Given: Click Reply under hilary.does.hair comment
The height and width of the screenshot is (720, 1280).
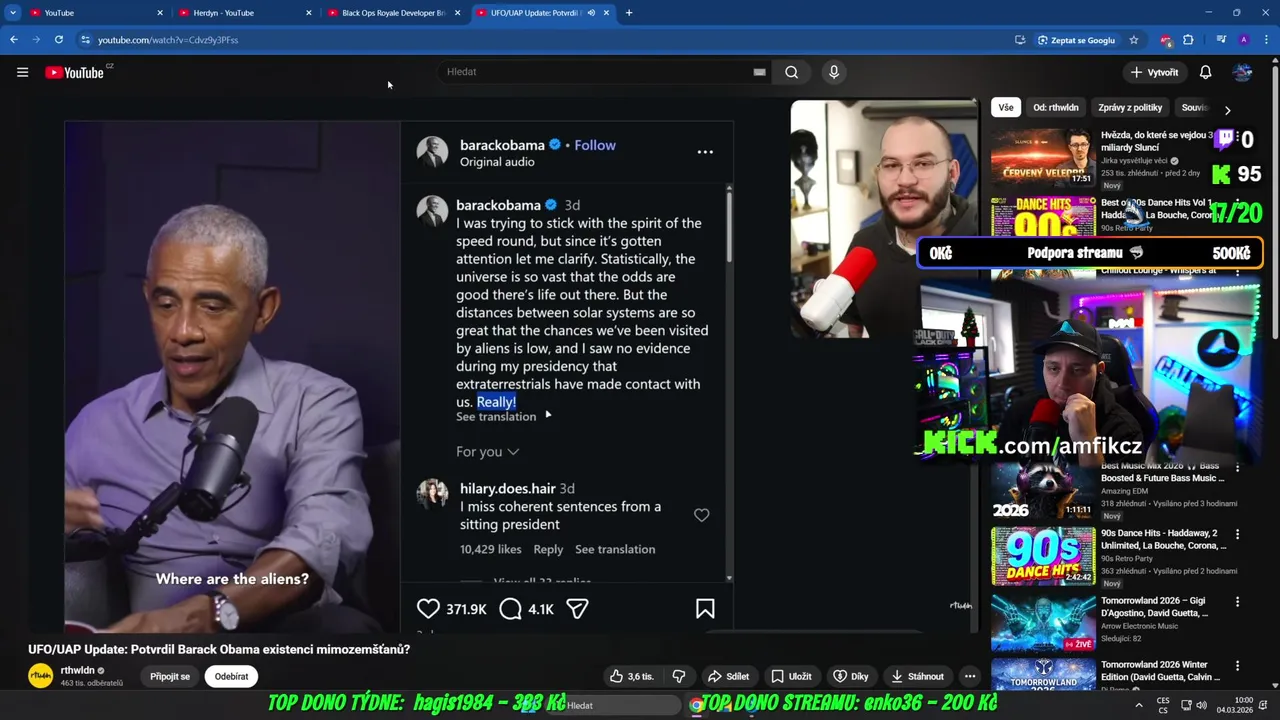Looking at the screenshot, I should tap(548, 549).
